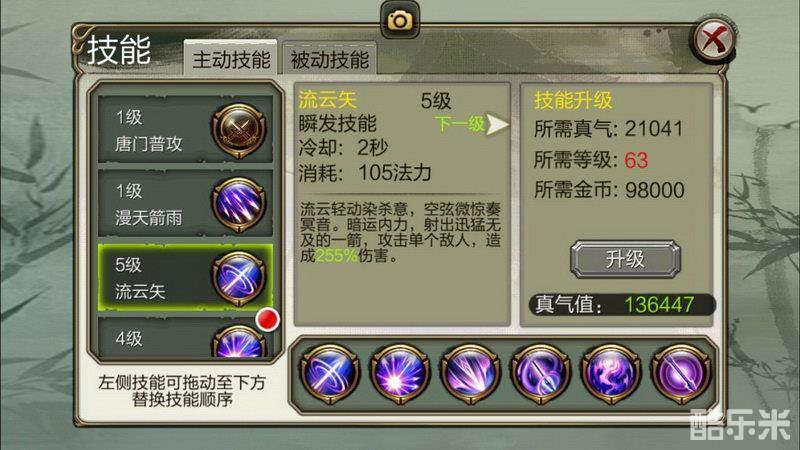Close the 技能 panel with red X
Viewport: 800px width, 450px height.
tap(714, 39)
